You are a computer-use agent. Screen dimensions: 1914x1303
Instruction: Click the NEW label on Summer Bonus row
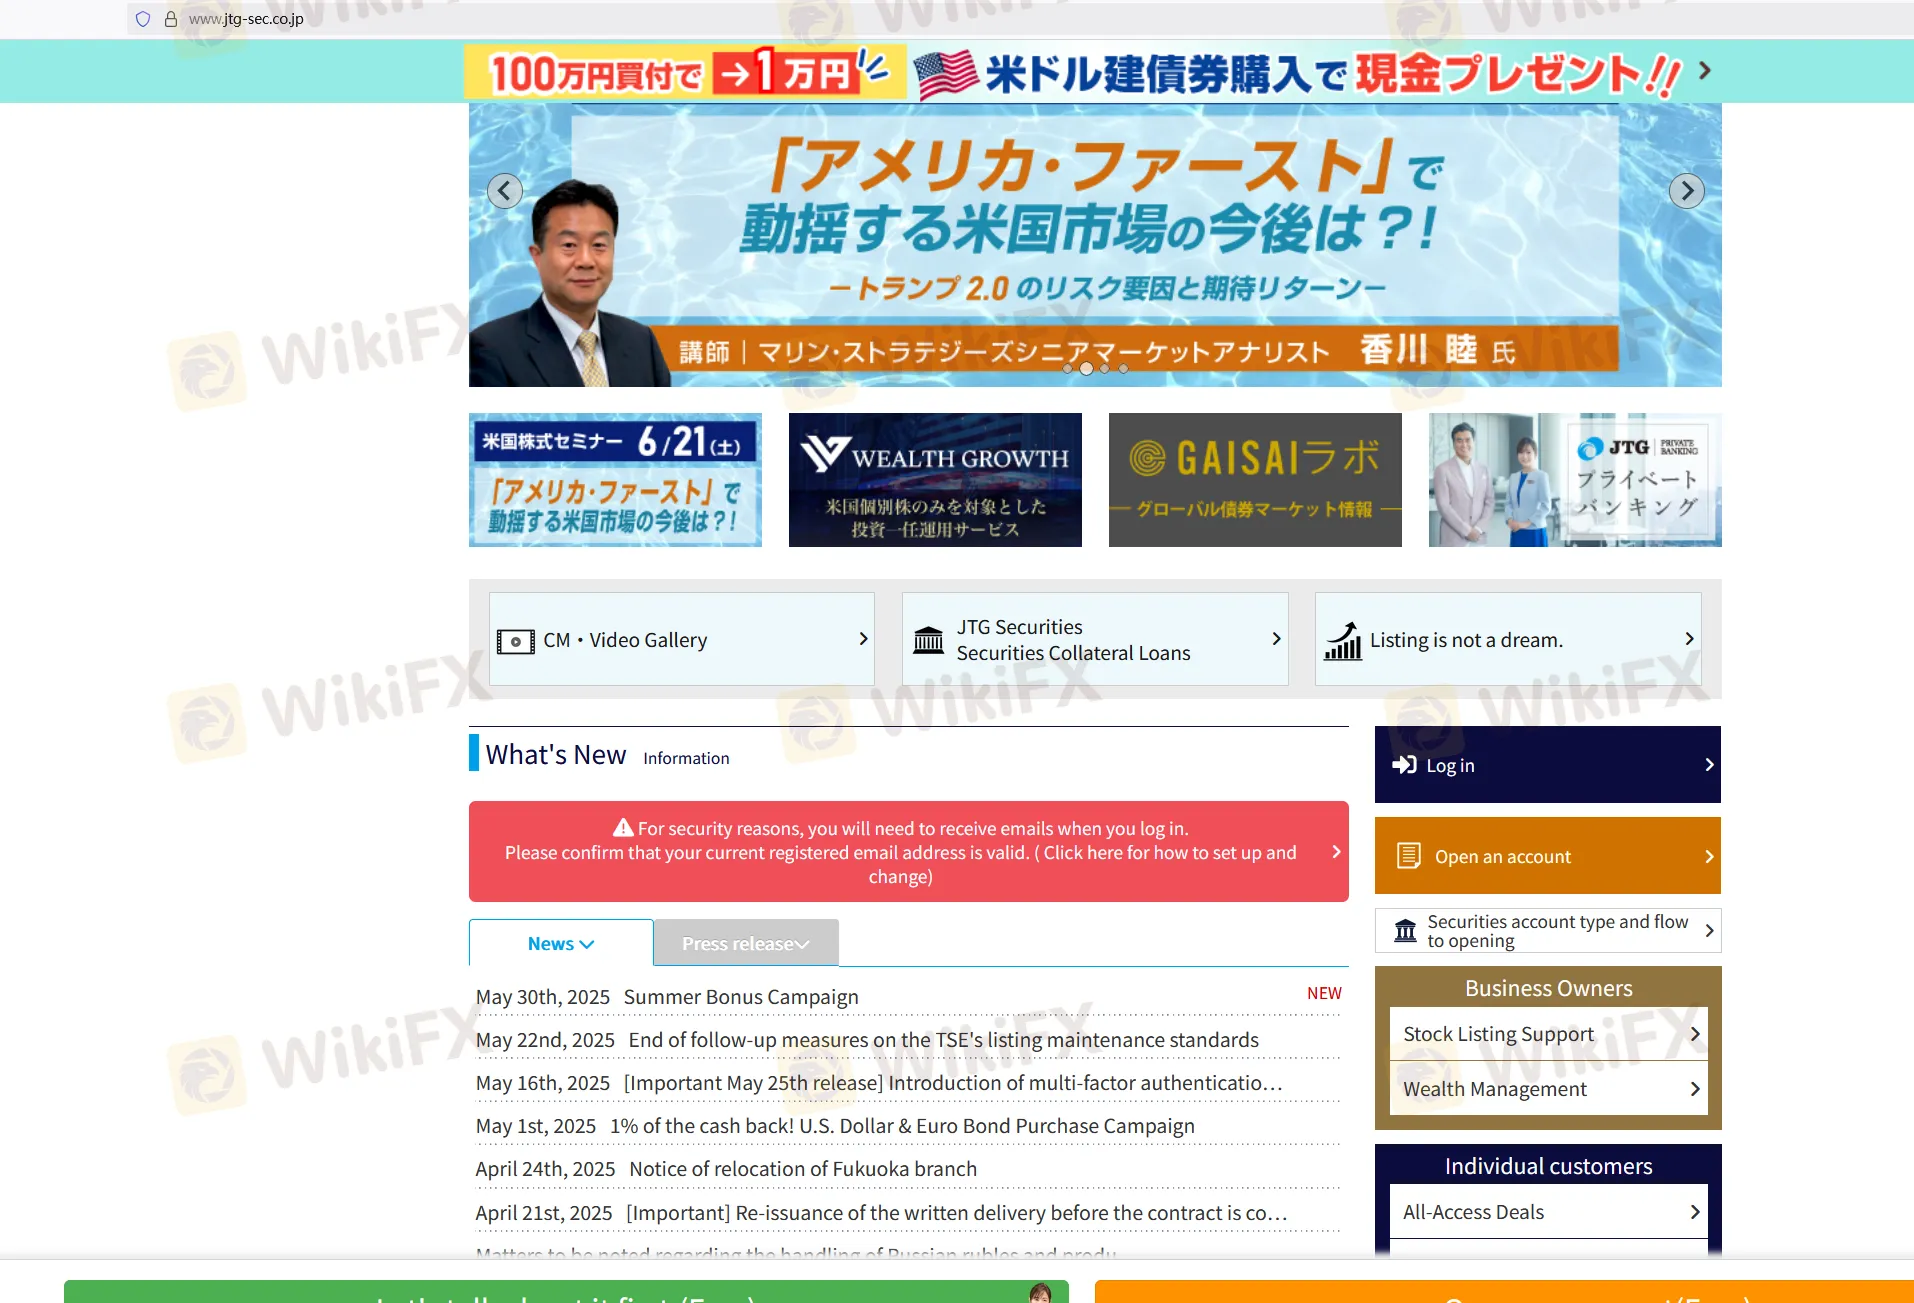pyautogui.click(x=1324, y=993)
